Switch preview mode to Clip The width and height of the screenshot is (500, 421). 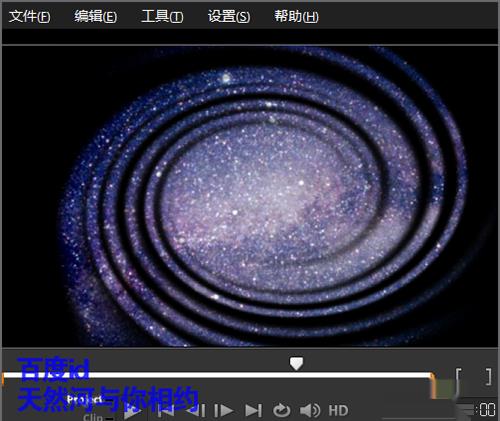tap(93, 417)
